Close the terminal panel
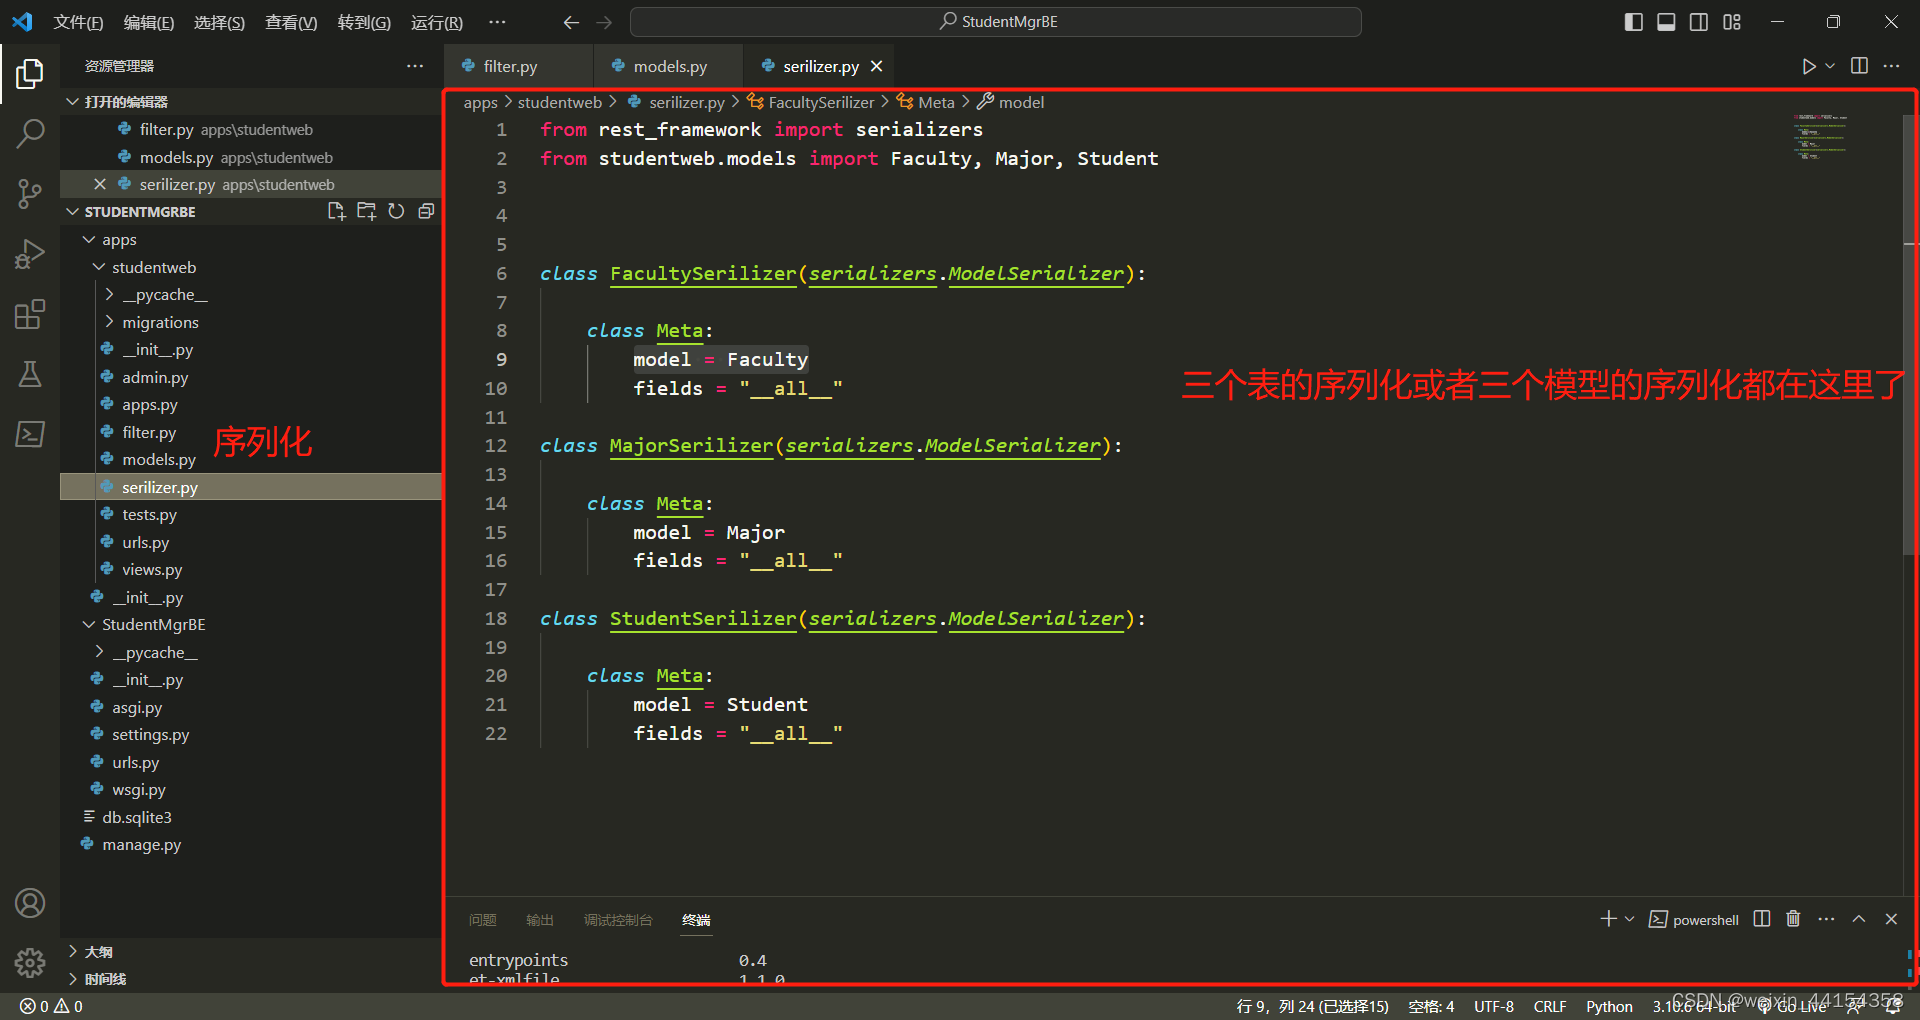 click(1891, 919)
